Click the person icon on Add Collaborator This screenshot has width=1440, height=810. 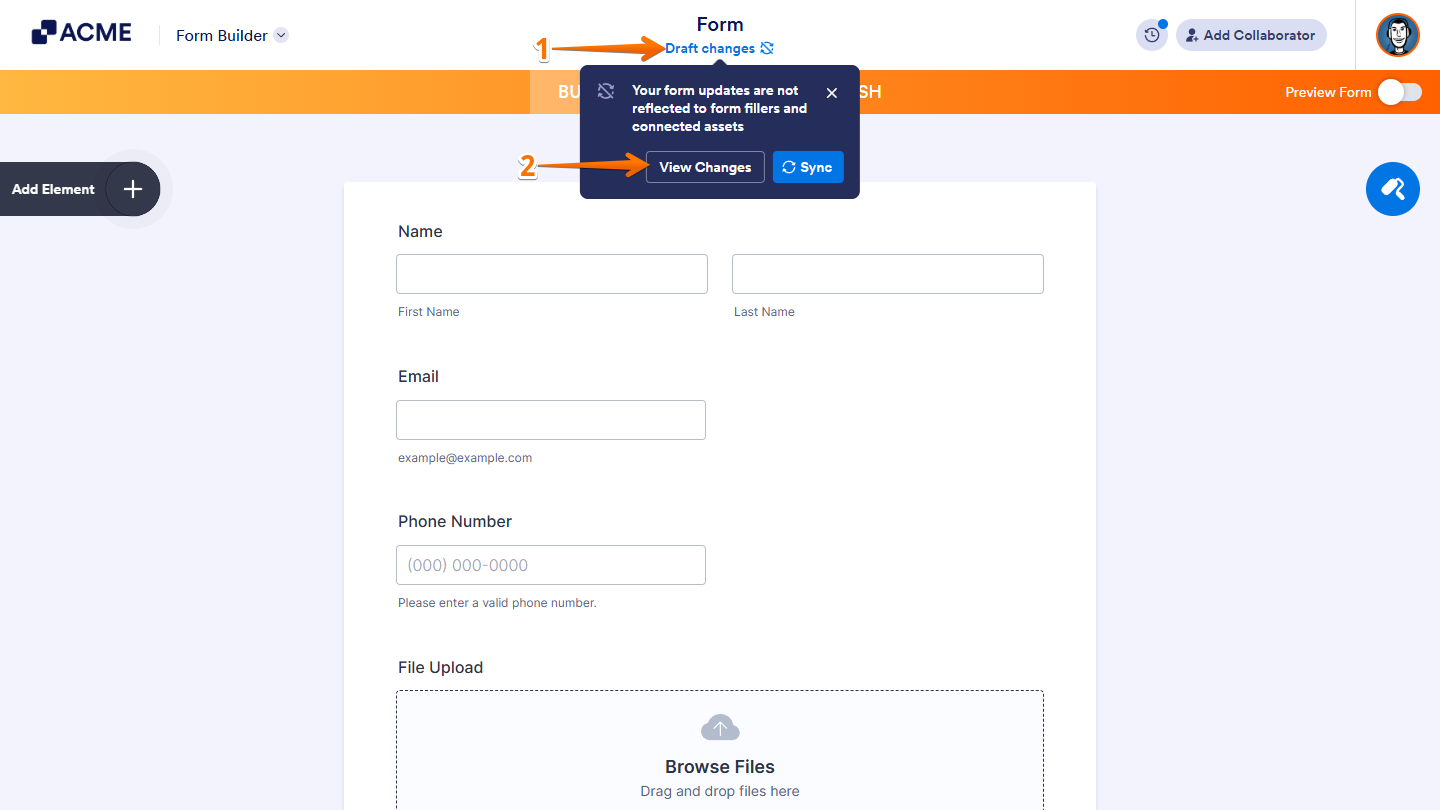pyautogui.click(x=1191, y=35)
